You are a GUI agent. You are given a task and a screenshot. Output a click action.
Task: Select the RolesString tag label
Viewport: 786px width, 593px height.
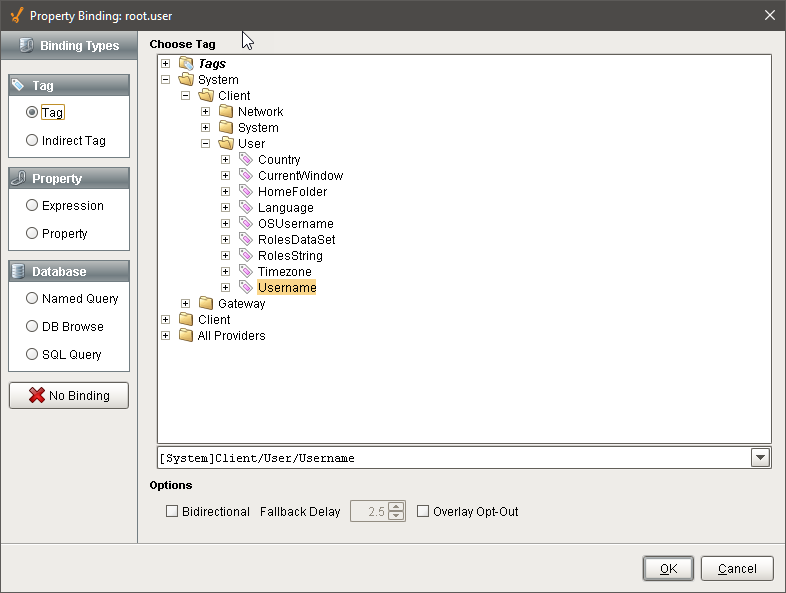[290, 256]
